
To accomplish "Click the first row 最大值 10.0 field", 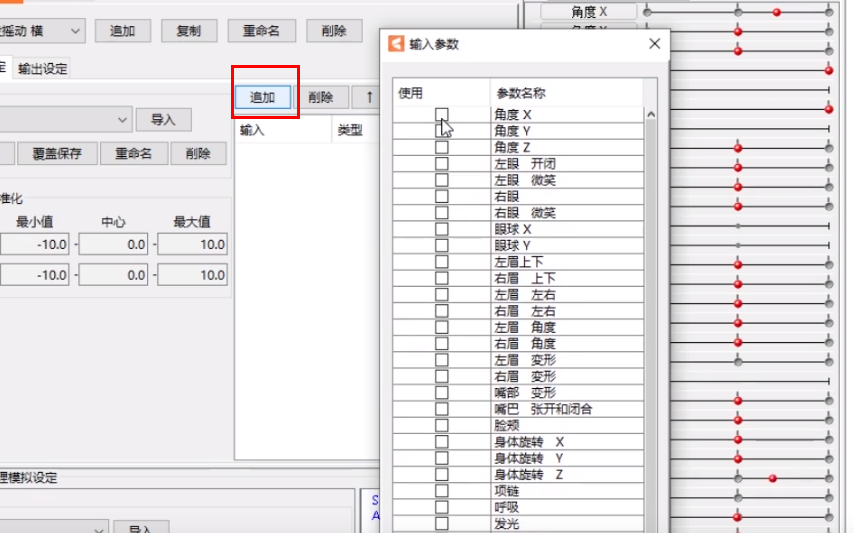I will 192,244.
